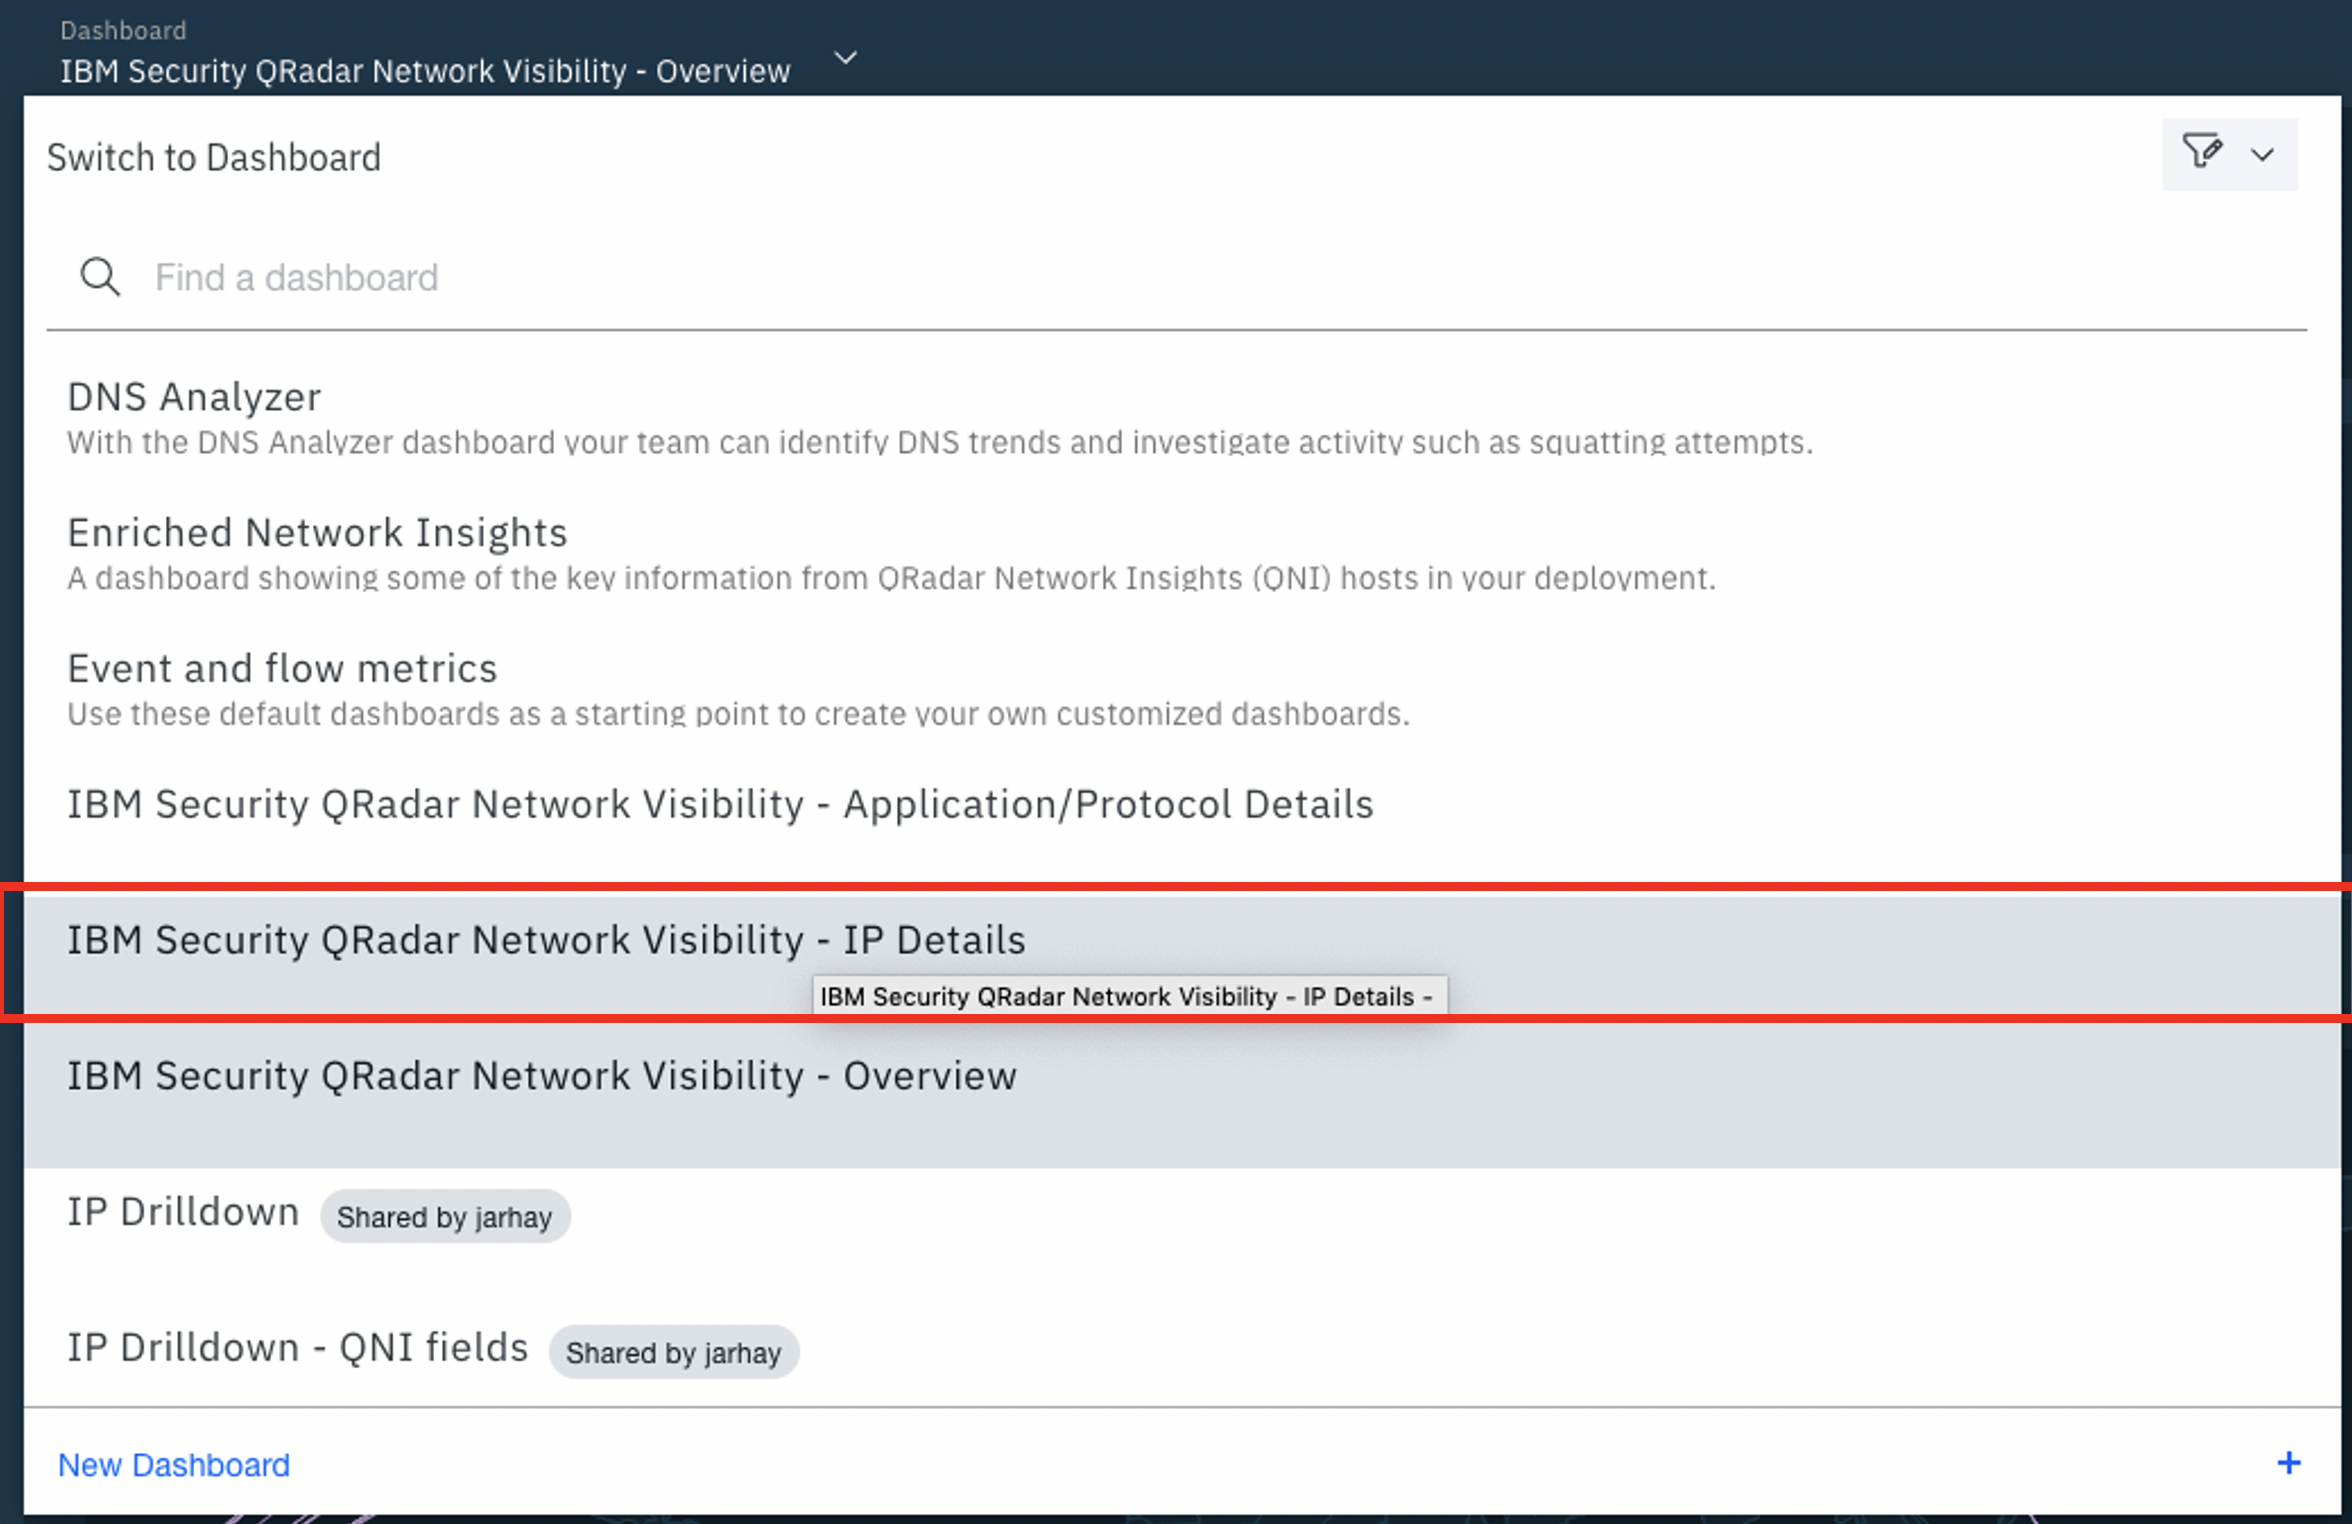Expand the filter options chevron
Viewport: 2352px width, 1524px height.
coord(2263,155)
